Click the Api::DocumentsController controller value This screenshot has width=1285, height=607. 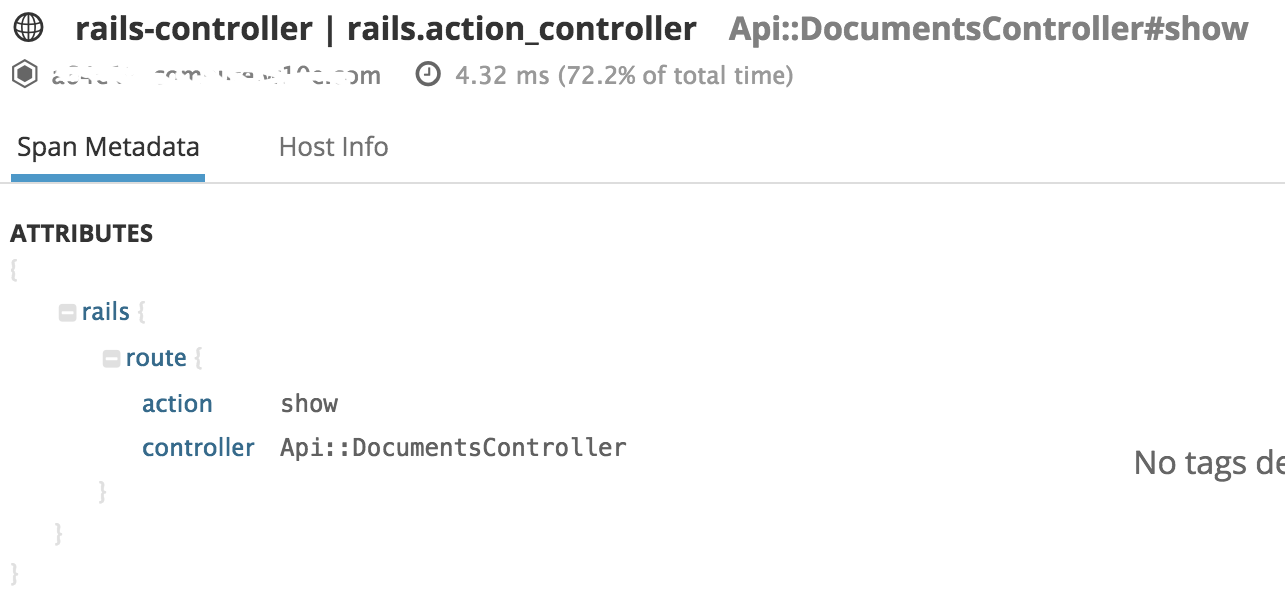click(x=452, y=447)
